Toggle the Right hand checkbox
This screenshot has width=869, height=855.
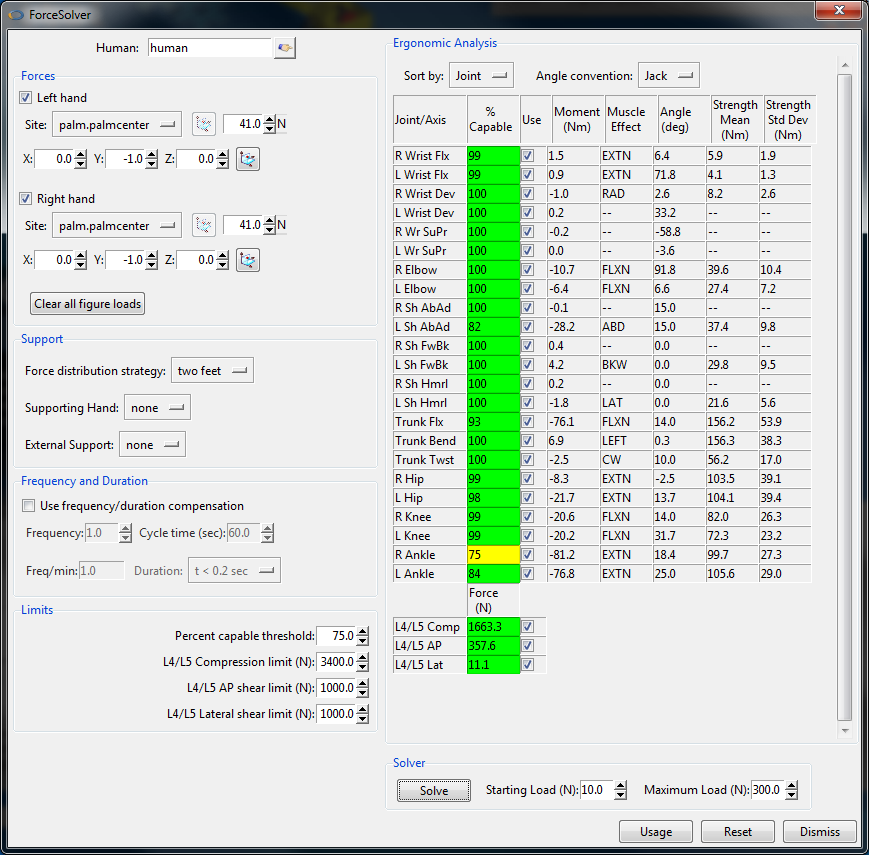[x=25, y=198]
